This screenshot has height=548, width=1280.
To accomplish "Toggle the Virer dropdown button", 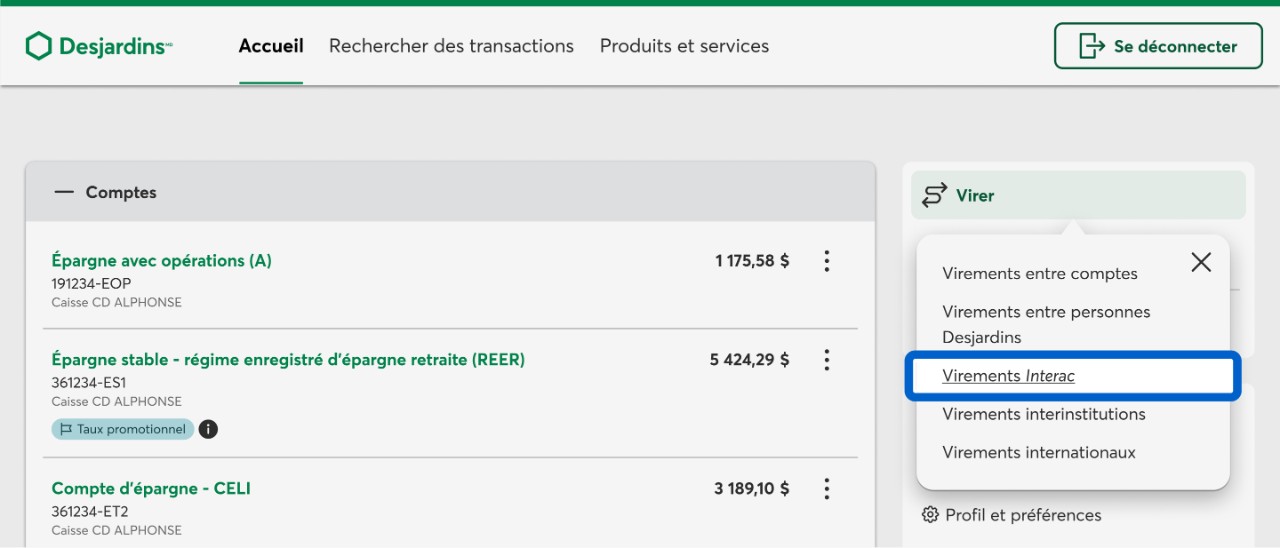I will (1078, 195).
